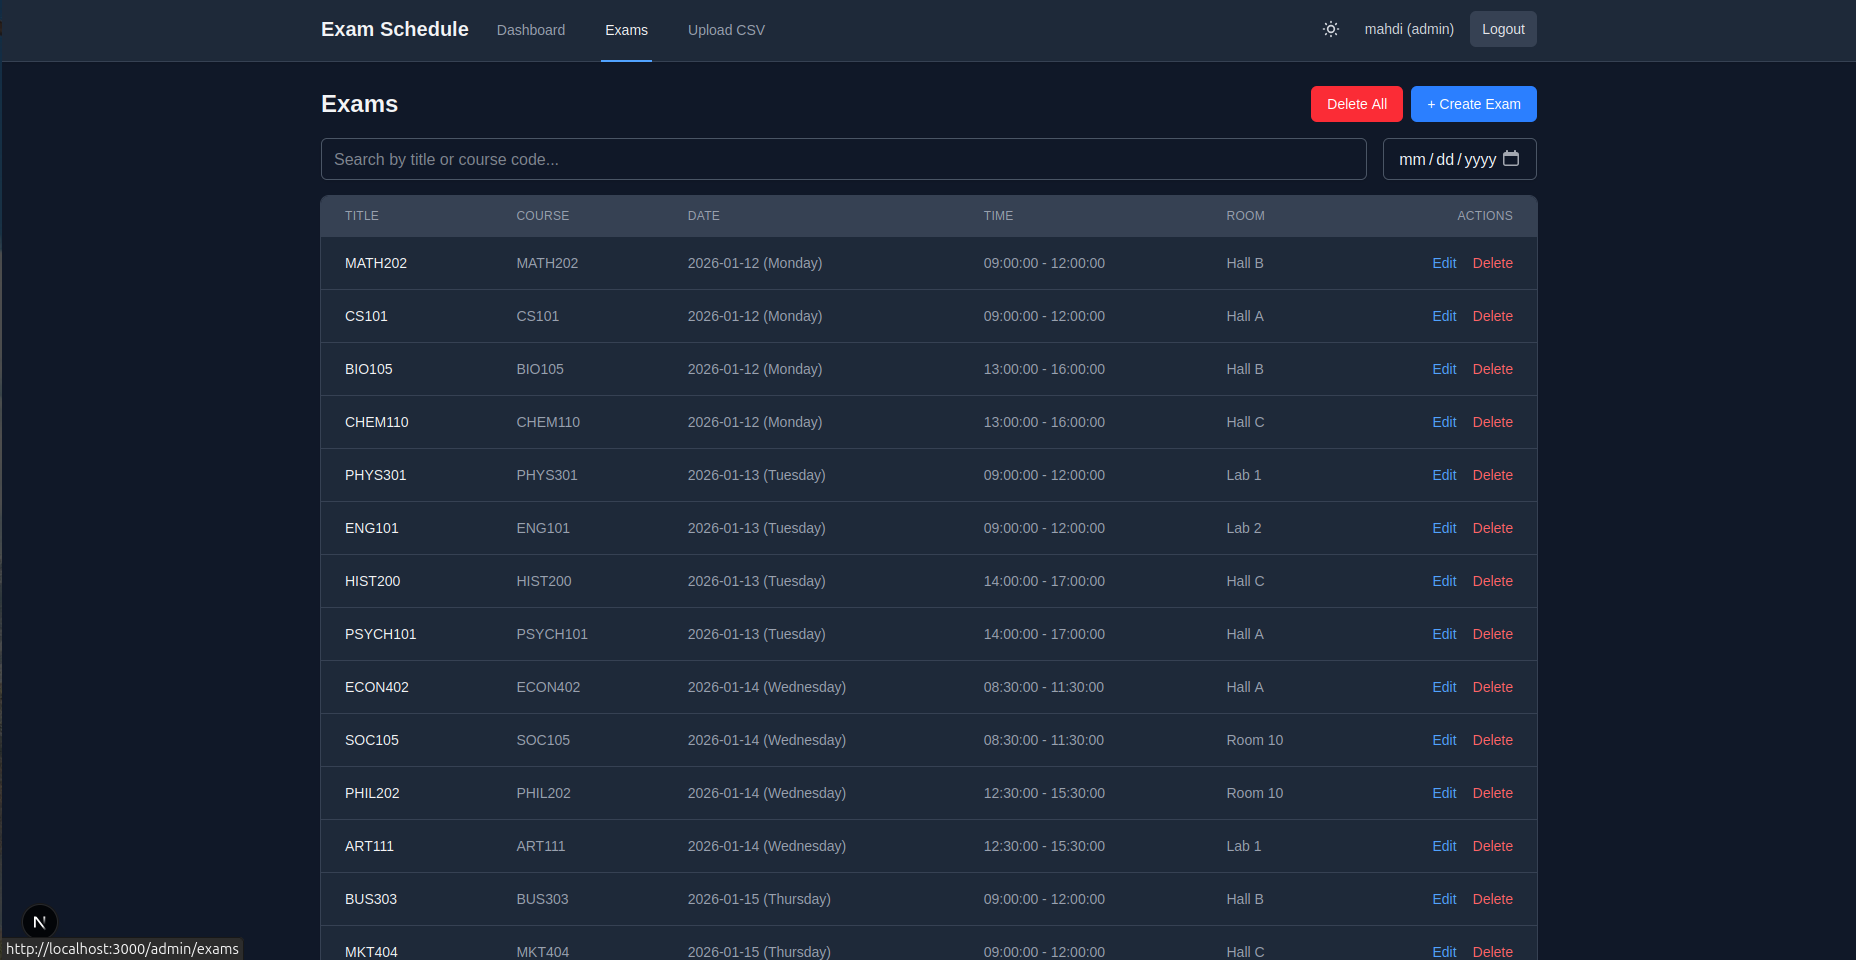Image resolution: width=1856 pixels, height=960 pixels.
Task: Click the red Delete All button
Action: tap(1356, 104)
